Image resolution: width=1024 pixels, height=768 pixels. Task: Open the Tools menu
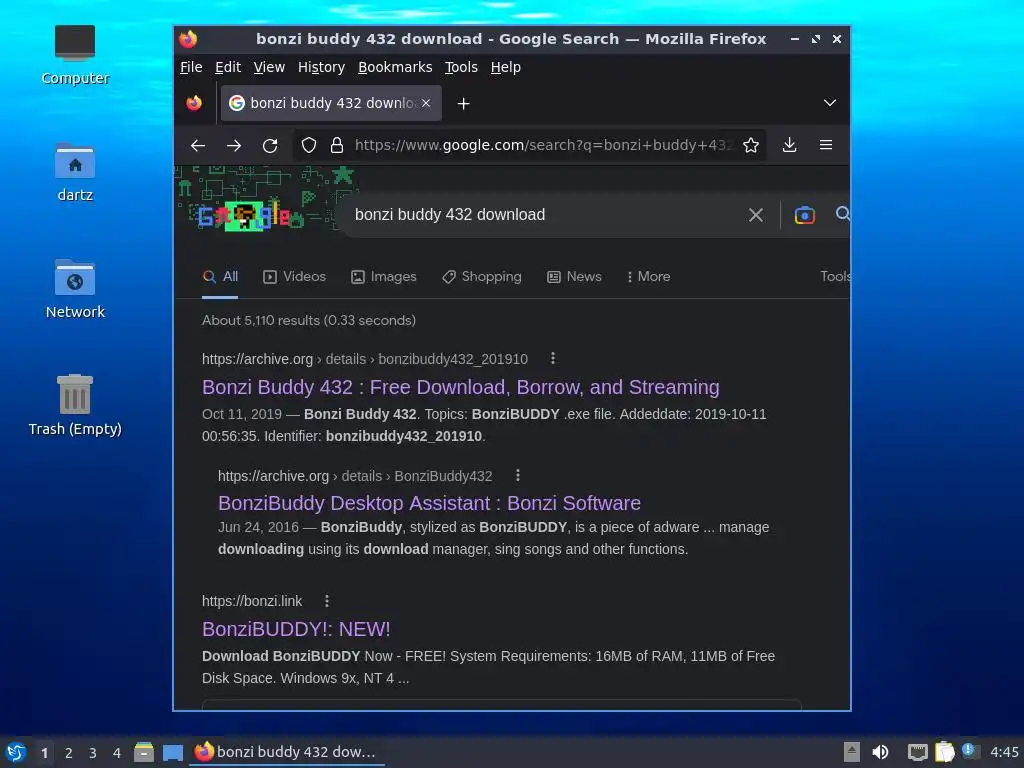click(461, 67)
